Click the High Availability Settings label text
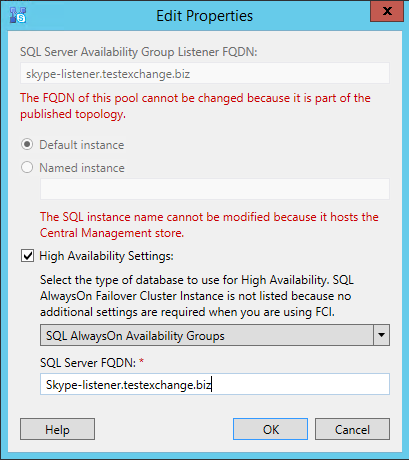This screenshot has width=409, height=460. (x=106, y=256)
